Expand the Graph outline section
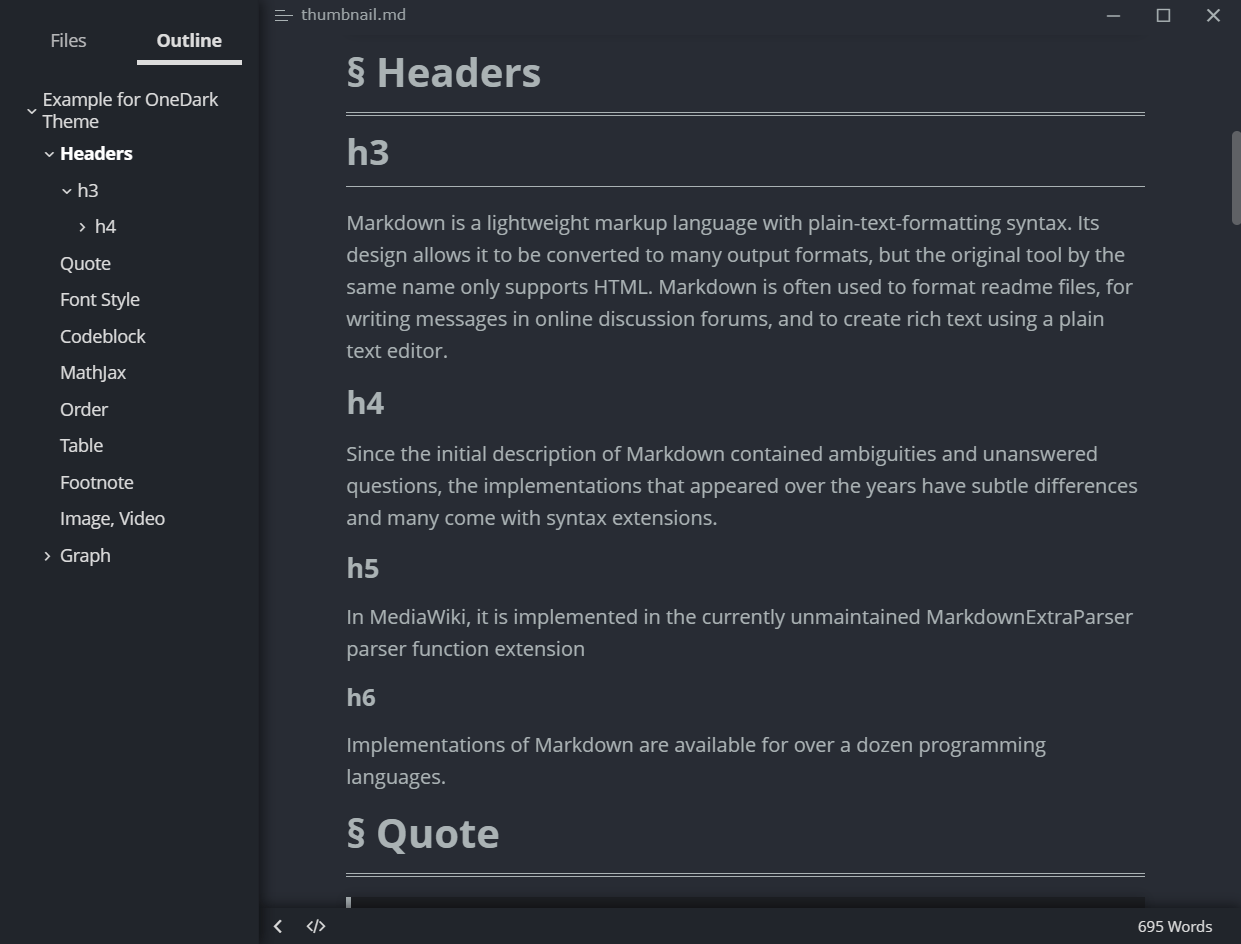This screenshot has width=1241, height=944. pos(47,556)
